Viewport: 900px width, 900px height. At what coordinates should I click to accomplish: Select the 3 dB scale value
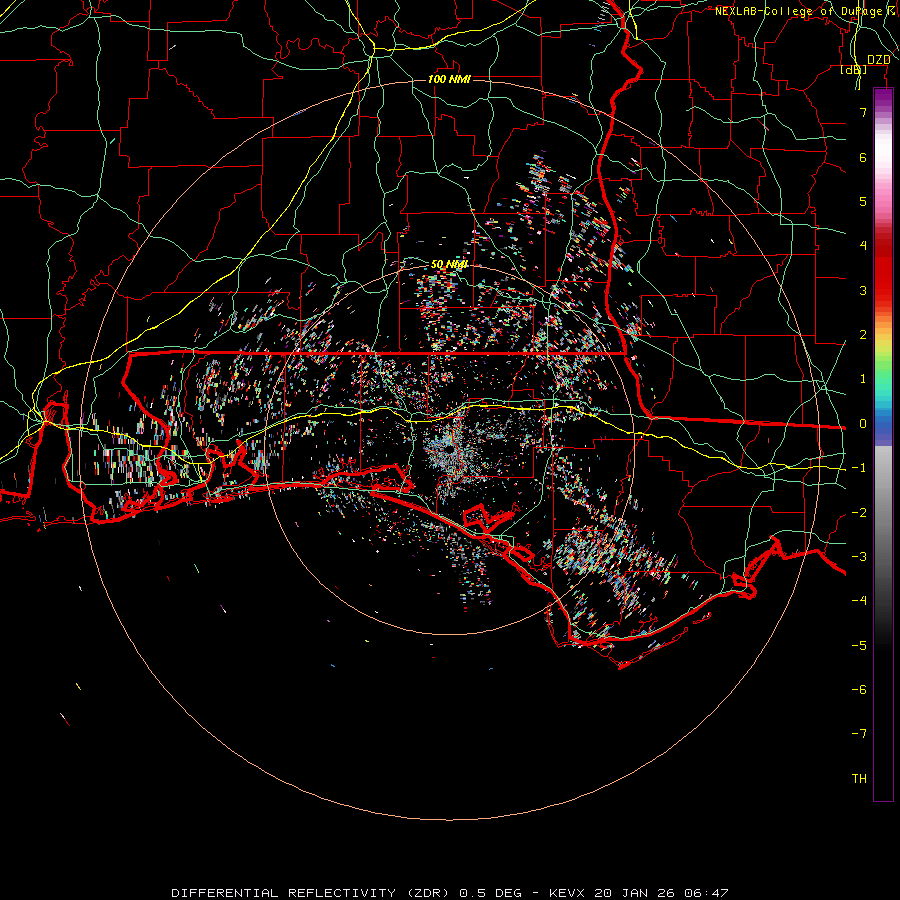[863, 290]
